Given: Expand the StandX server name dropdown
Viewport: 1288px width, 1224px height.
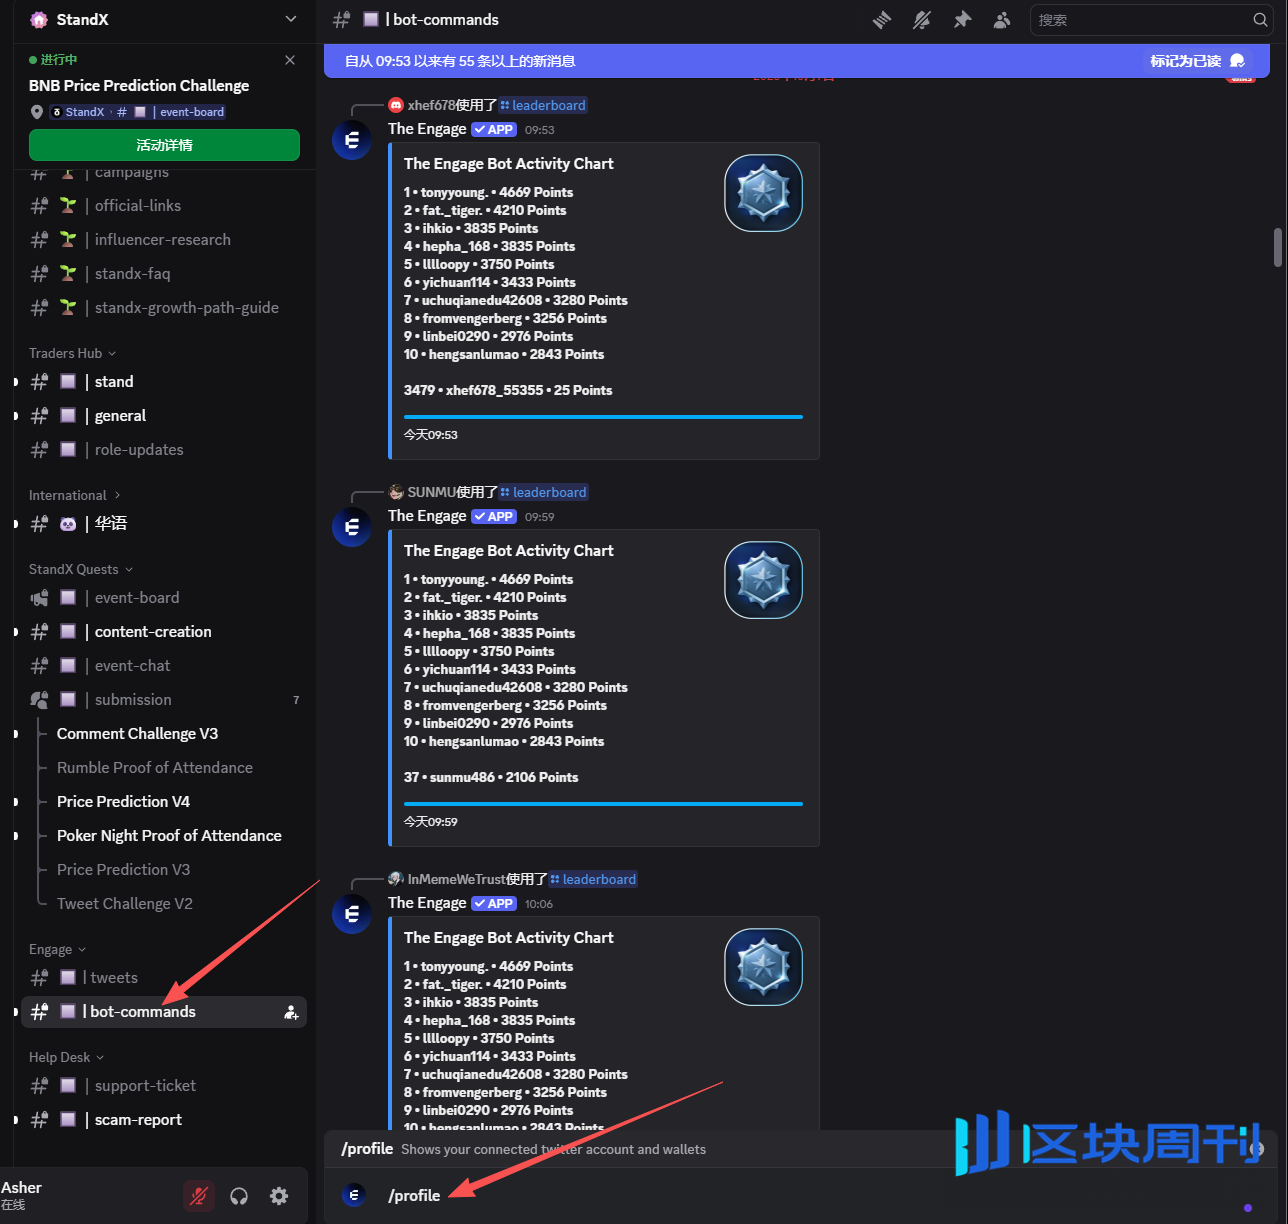Looking at the screenshot, I should pyautogui.click(x=291, y=19).
